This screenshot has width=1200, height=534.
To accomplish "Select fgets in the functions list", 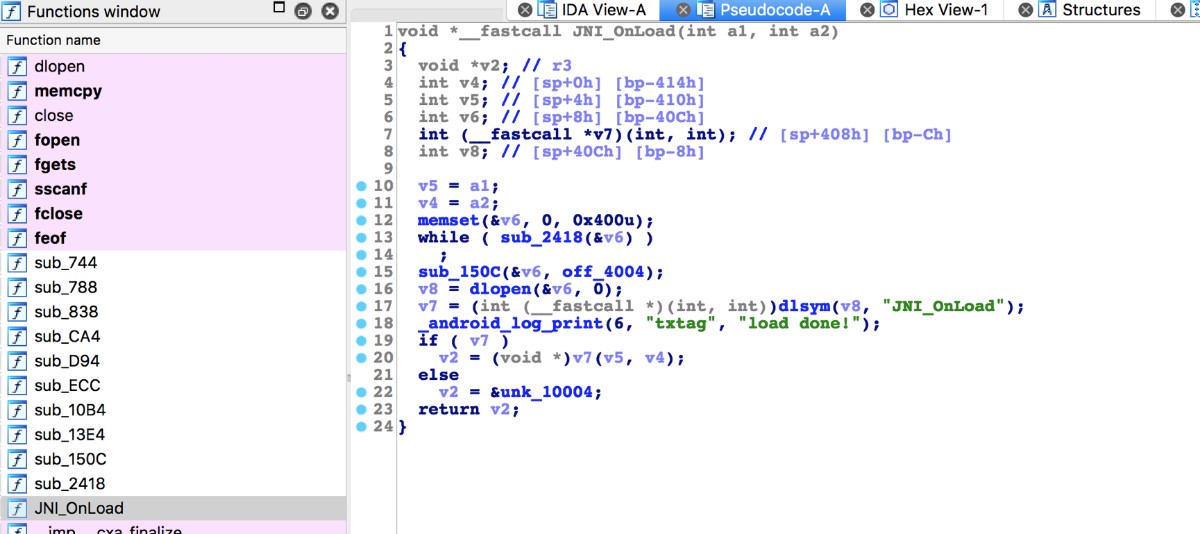I will point(173,164).
